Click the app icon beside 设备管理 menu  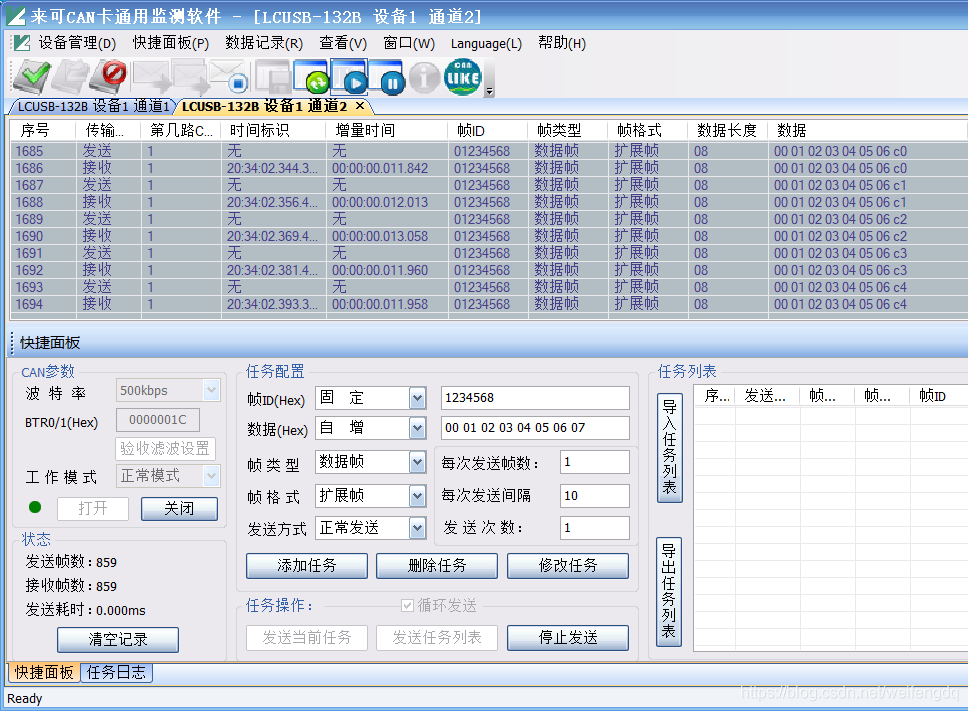click(x=22, y=43)
